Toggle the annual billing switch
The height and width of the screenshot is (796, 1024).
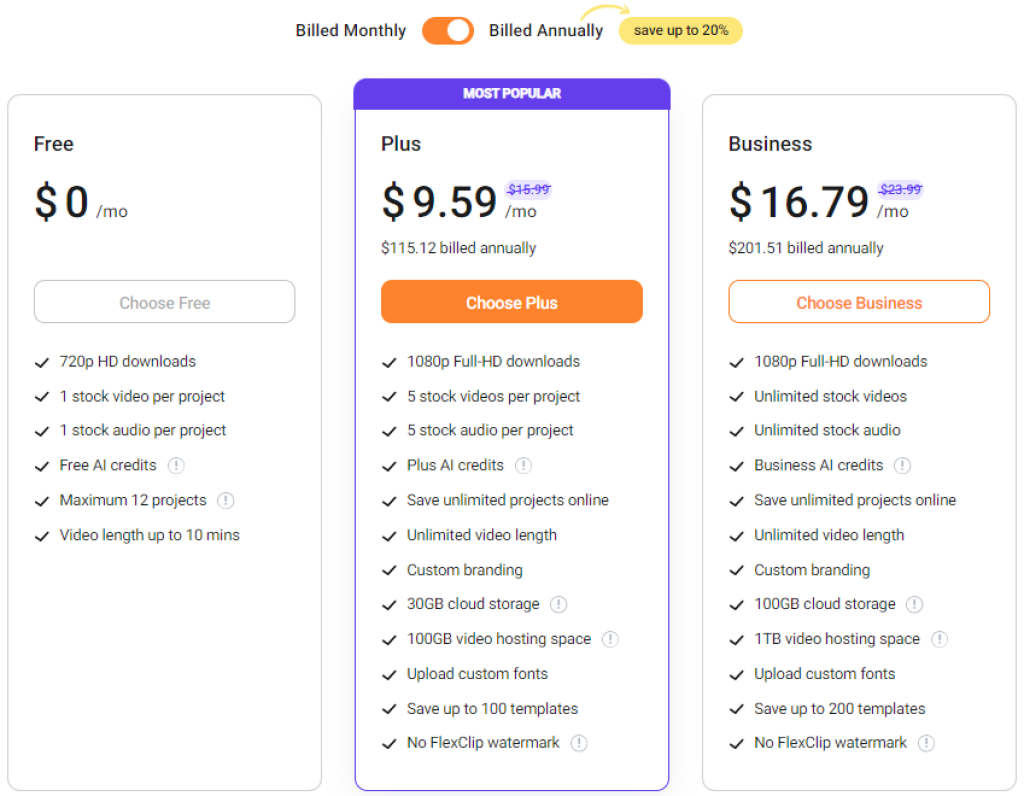(x=447, y=30)
